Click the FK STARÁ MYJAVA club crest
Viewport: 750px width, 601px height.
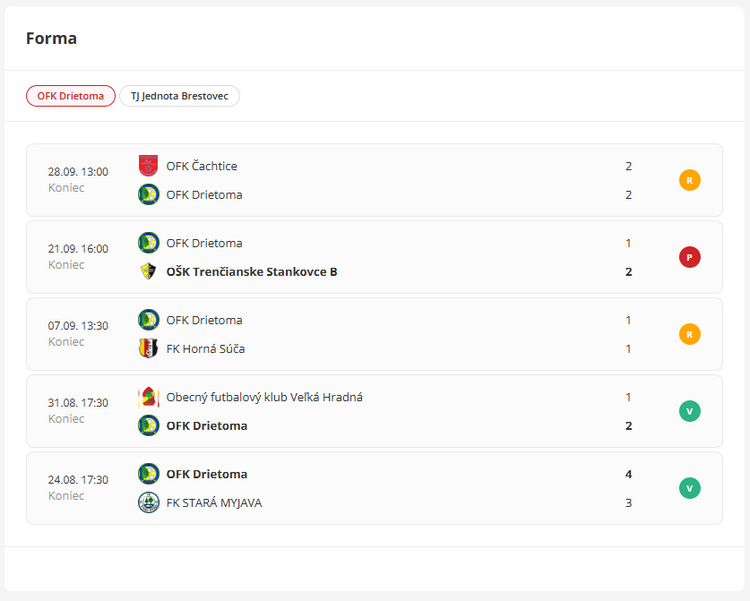coord(148,502)
